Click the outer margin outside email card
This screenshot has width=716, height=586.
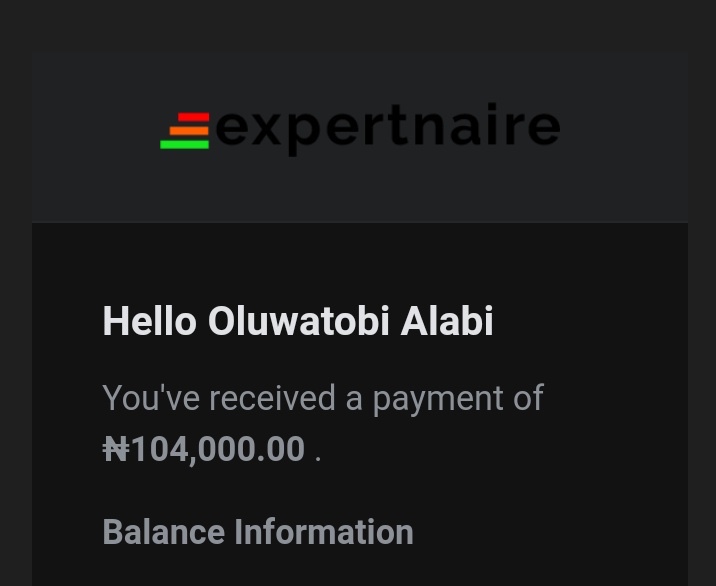[x=14, y=300]
